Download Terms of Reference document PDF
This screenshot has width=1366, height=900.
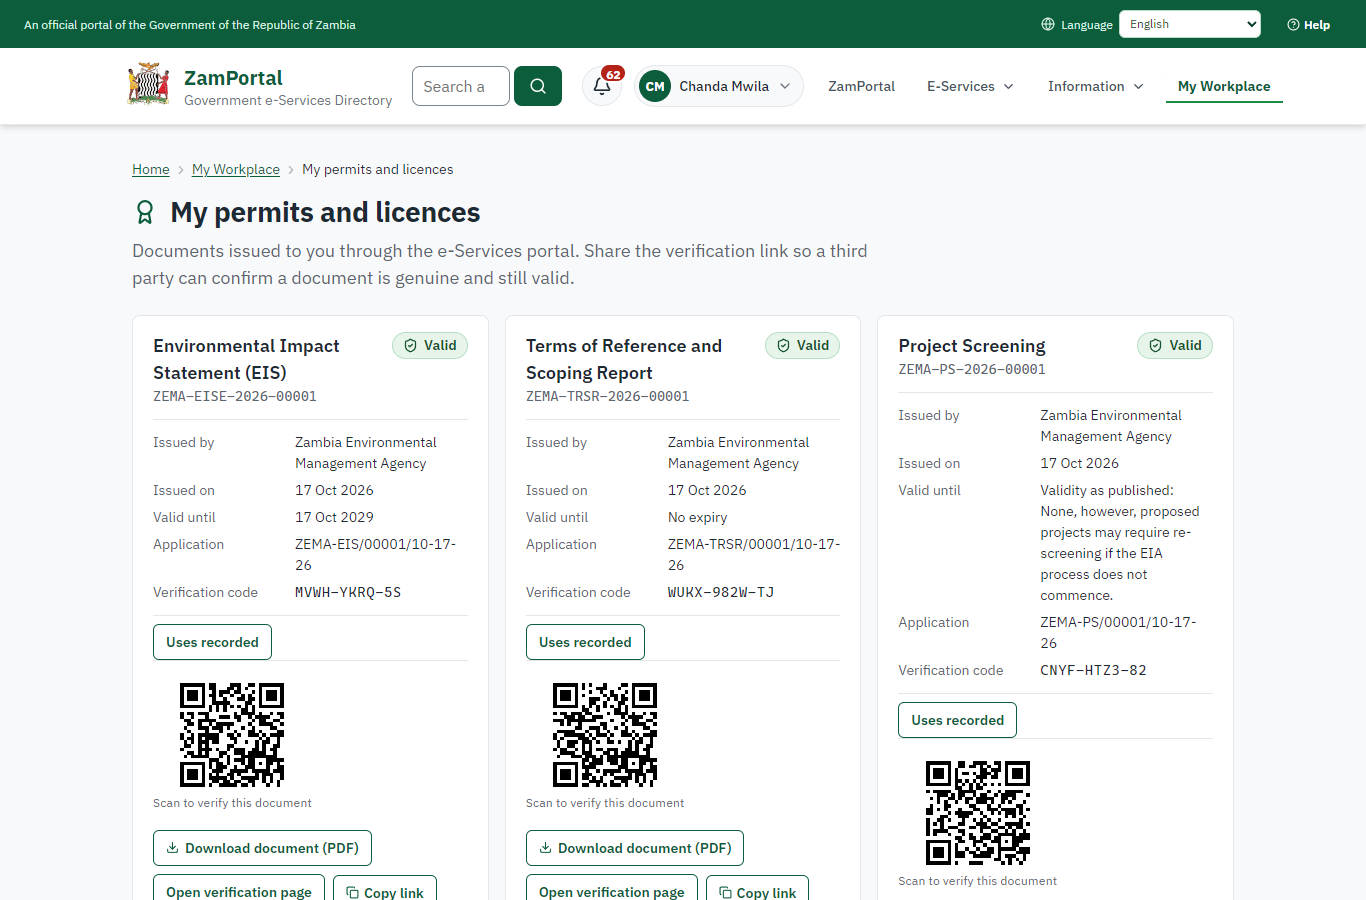(x=635, y=848)
